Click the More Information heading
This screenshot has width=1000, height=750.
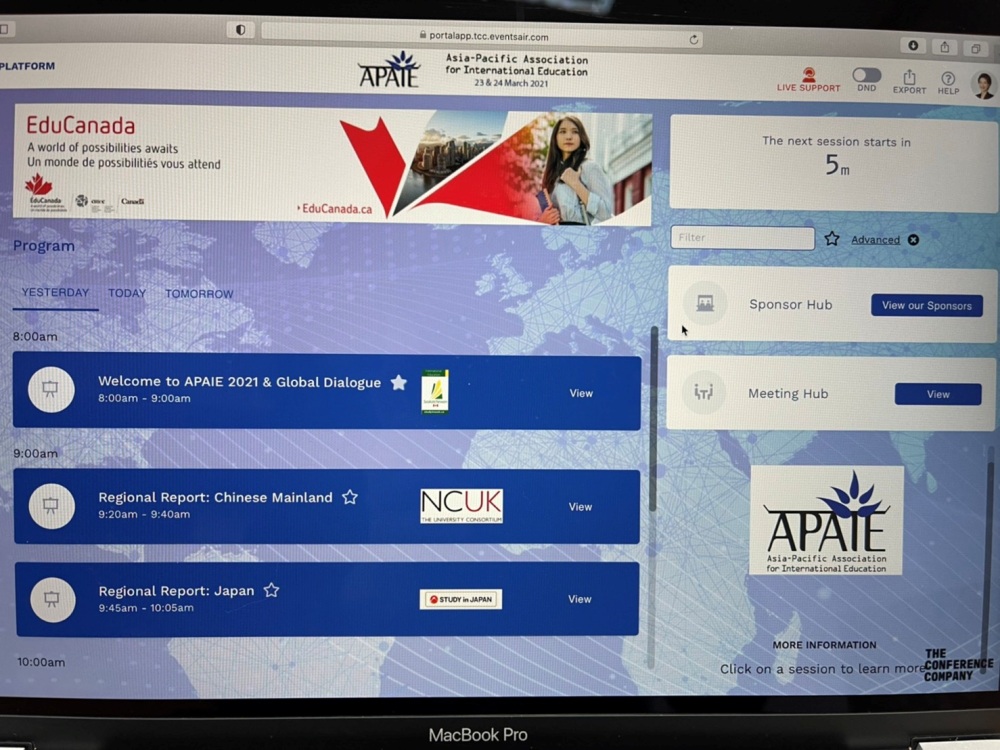(x=825, y=645)
